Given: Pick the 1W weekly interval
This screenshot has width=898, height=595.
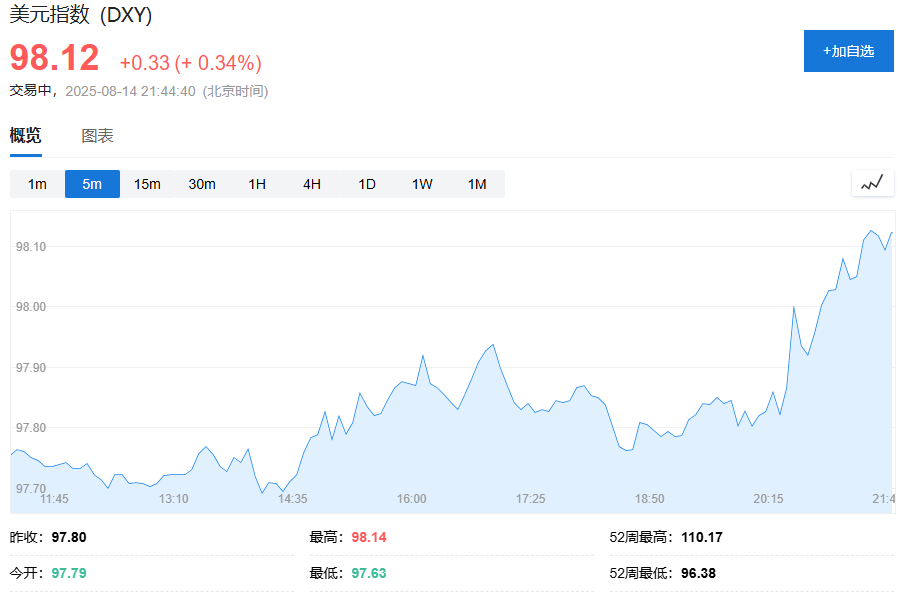Looking at the screenshot, I should pos(422,184).
